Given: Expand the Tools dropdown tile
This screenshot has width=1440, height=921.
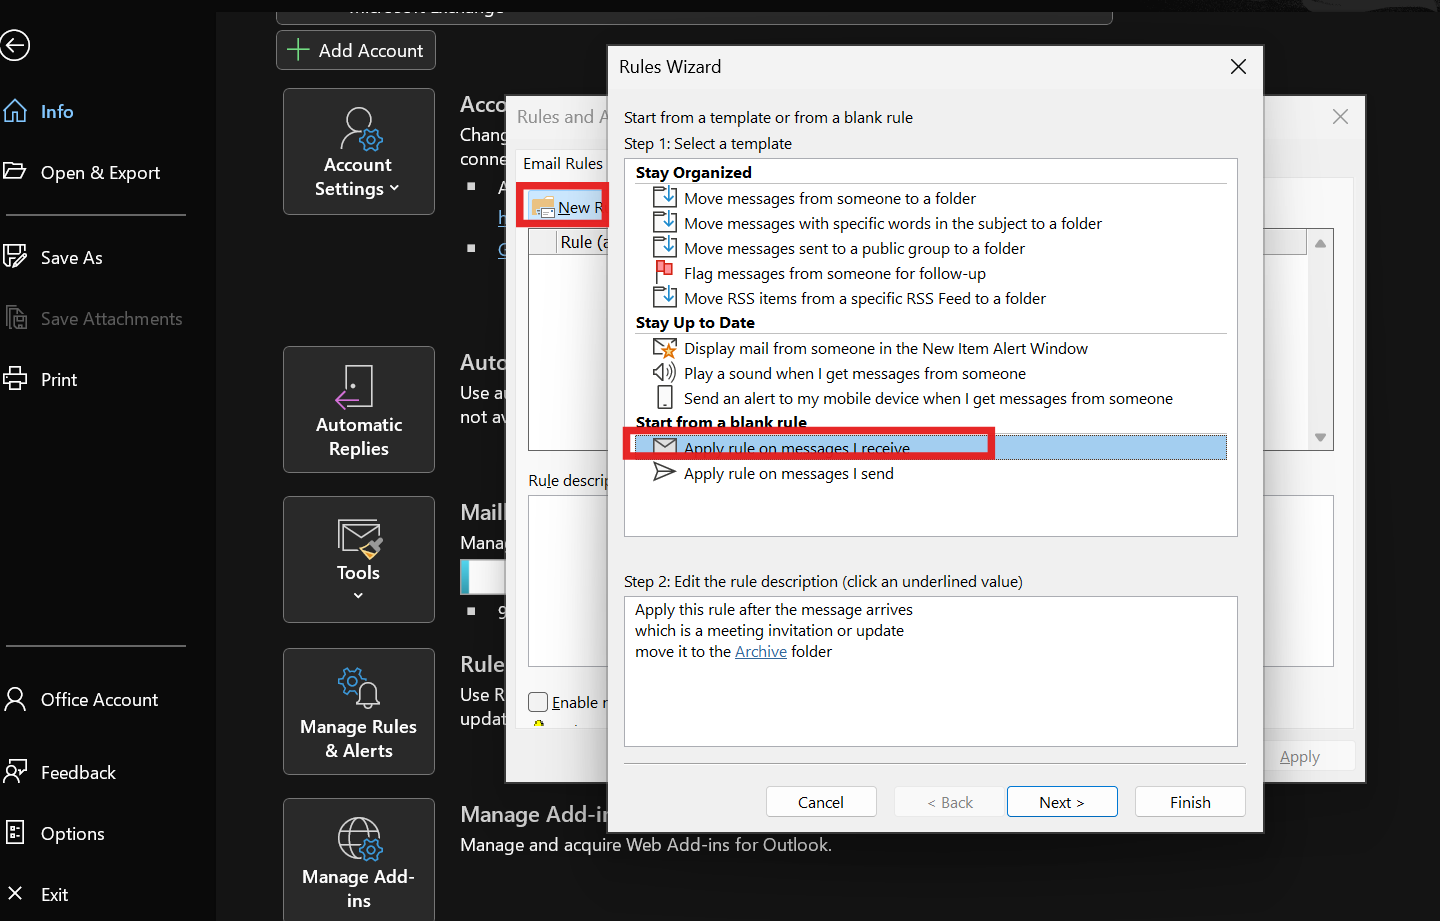Looking at the screenshot, I should (359, 559).
